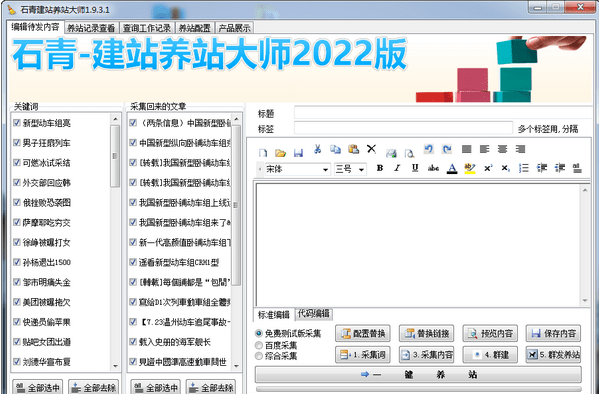The height and width of the screenshot is (394, 599).
Task: Click the 替换链接 button
Action: click(x=426, y=334)
